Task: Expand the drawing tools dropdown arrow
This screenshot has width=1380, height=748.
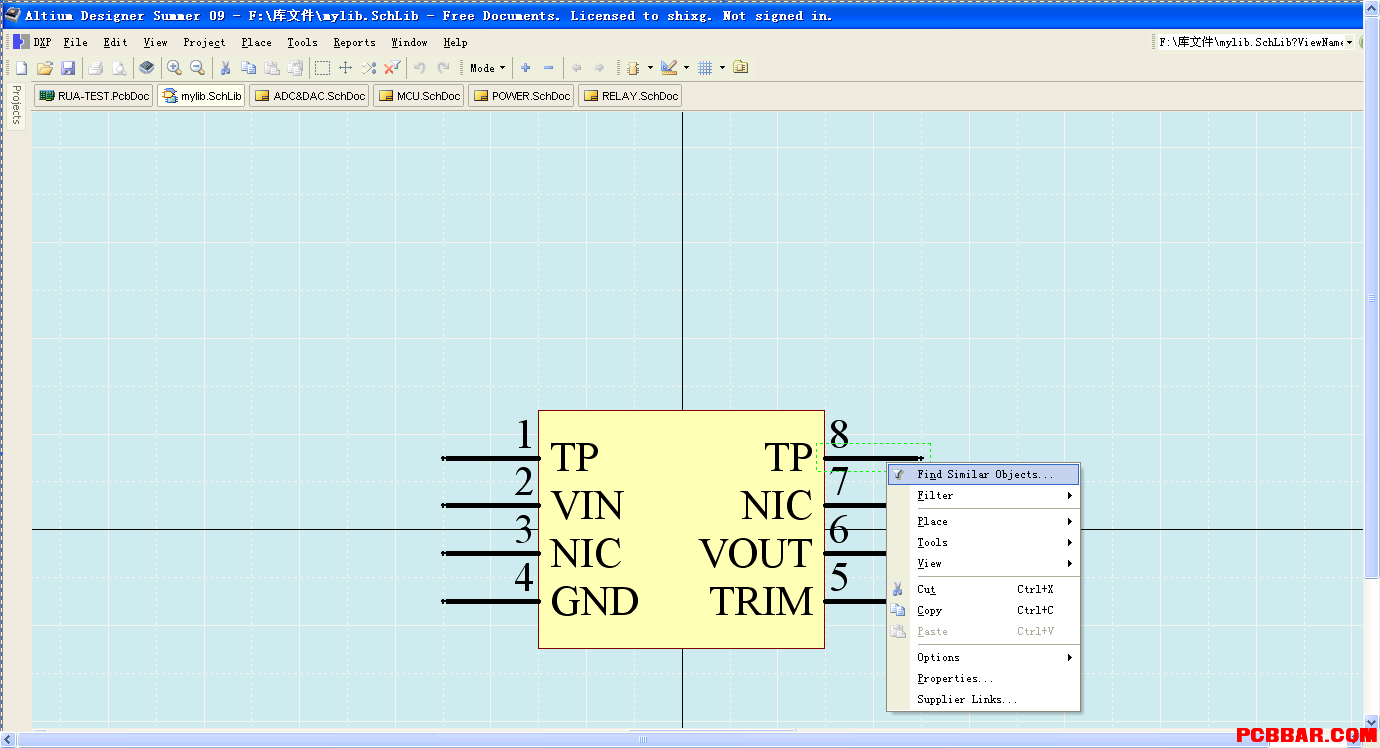Action: (x=686, y=68)
